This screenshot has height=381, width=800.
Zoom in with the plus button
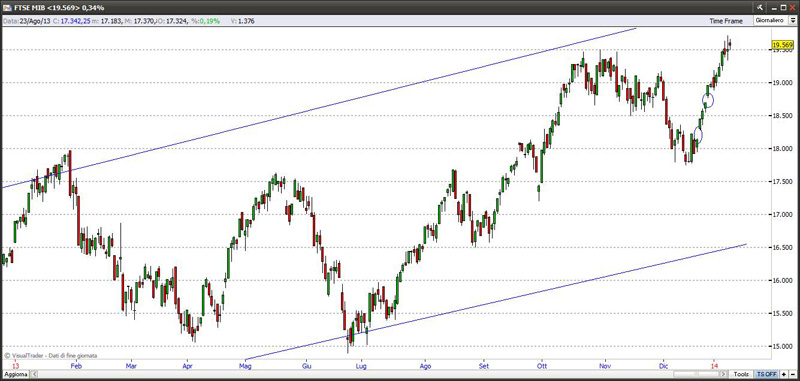[784, 374]
